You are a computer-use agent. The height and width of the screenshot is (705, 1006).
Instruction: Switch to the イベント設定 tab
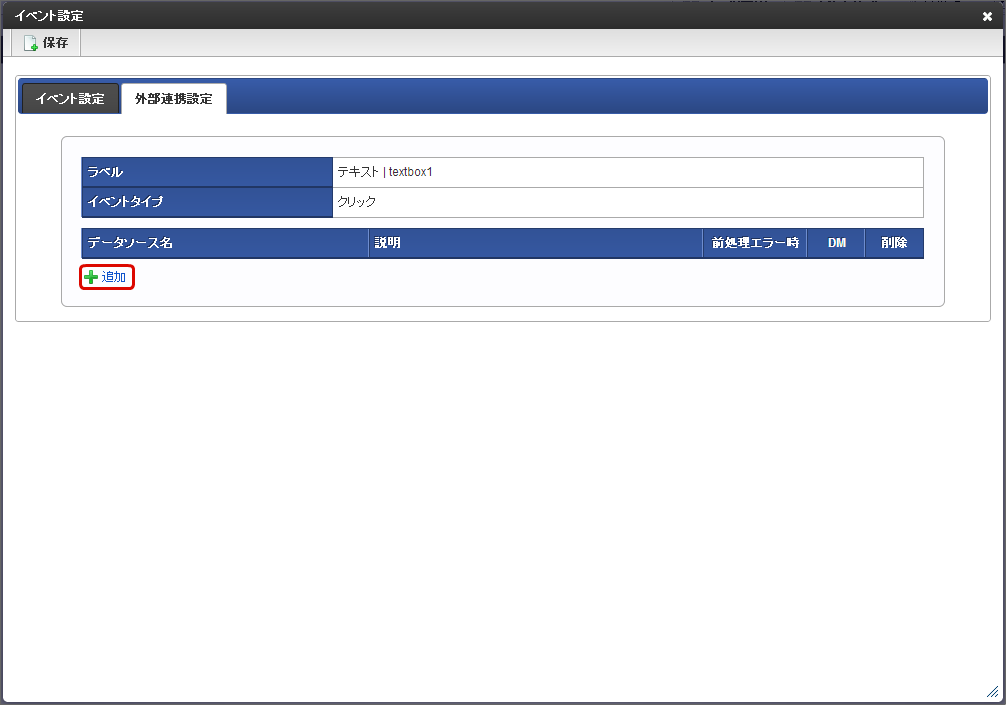click(x=70, y=99)
